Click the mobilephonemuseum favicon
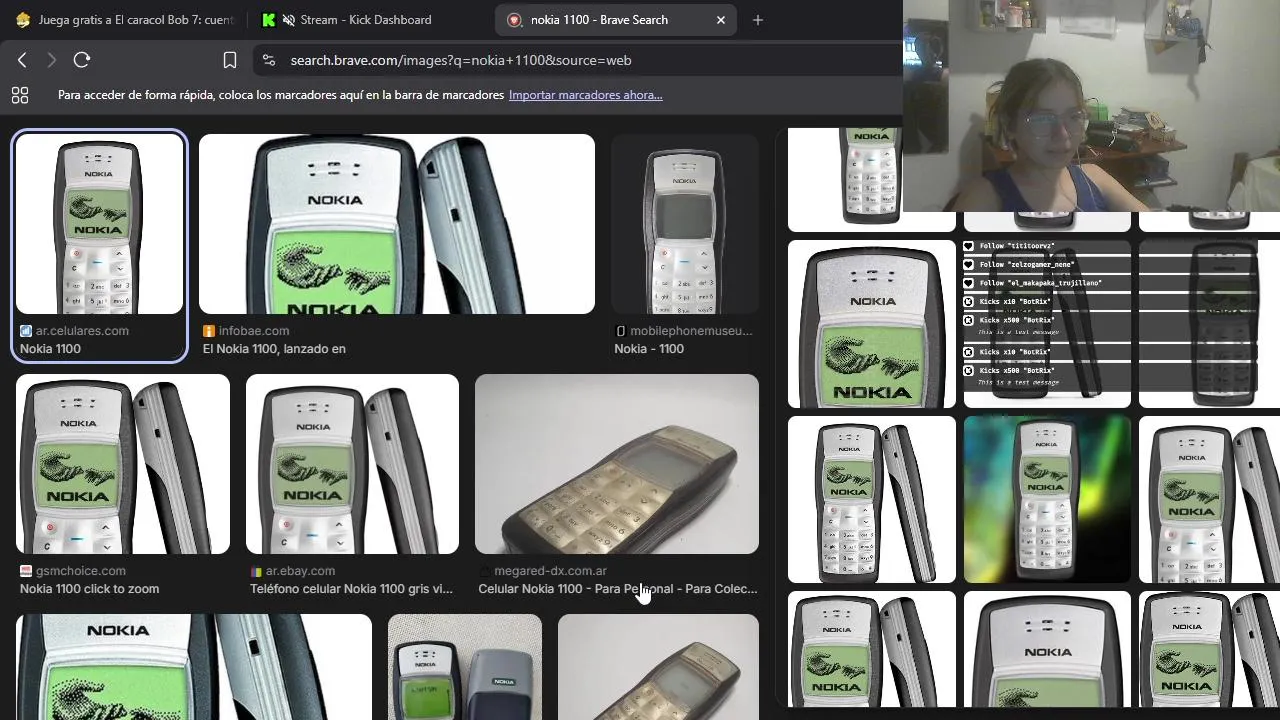Image resolution: width=1280 pixels, height=720 pixels. pyautogui.click(x=620, y=331)
